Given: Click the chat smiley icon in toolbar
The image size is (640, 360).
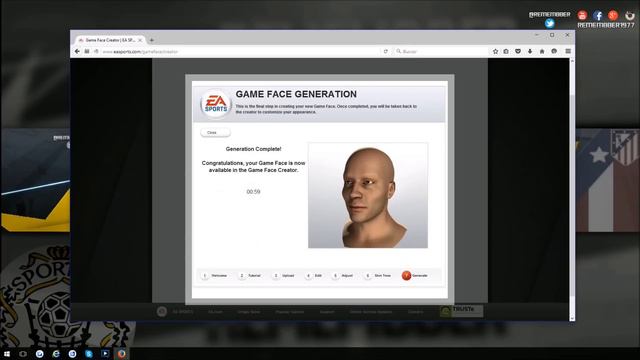Looking at the screenshot, I should point(554,51).
